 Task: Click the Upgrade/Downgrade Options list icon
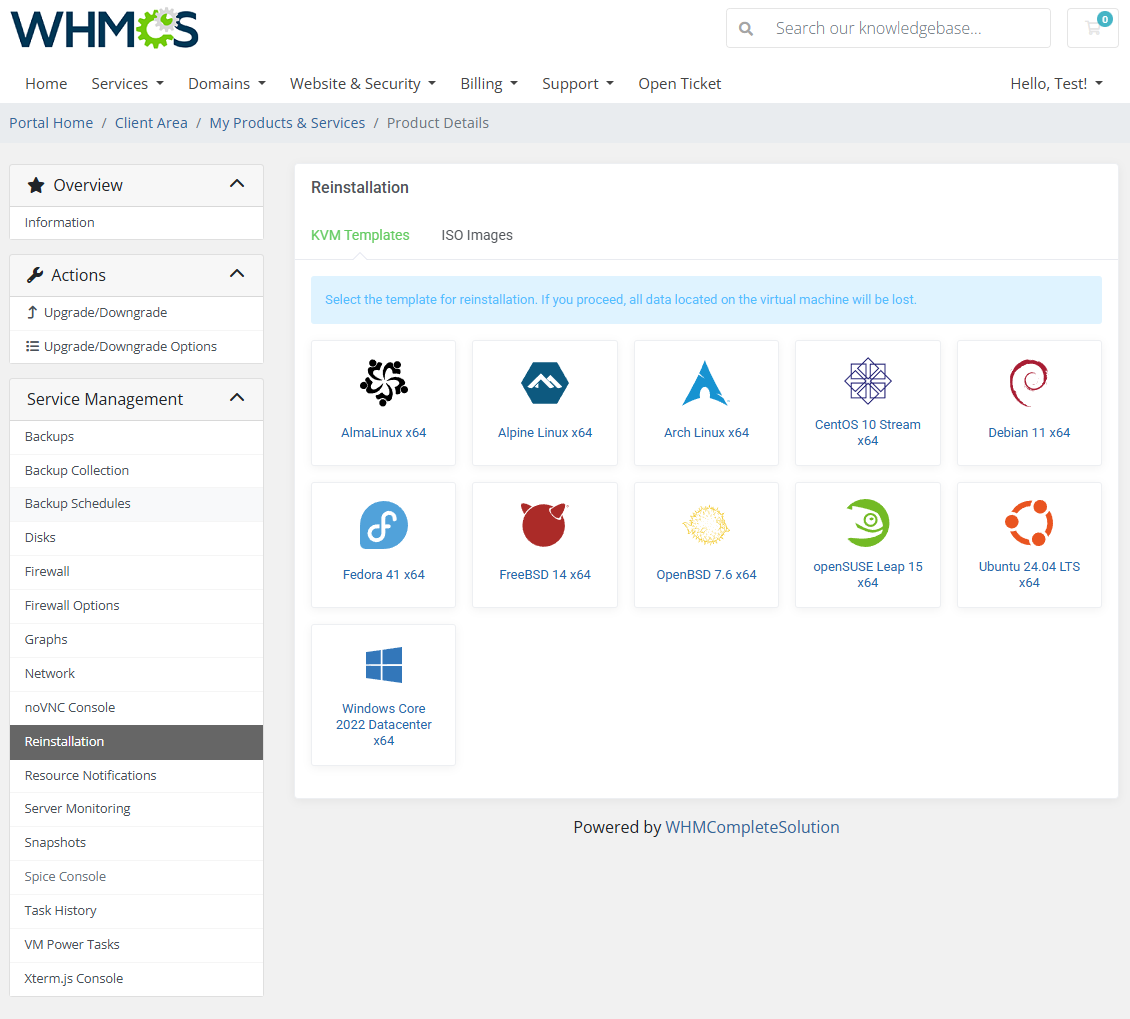[32, 346]
